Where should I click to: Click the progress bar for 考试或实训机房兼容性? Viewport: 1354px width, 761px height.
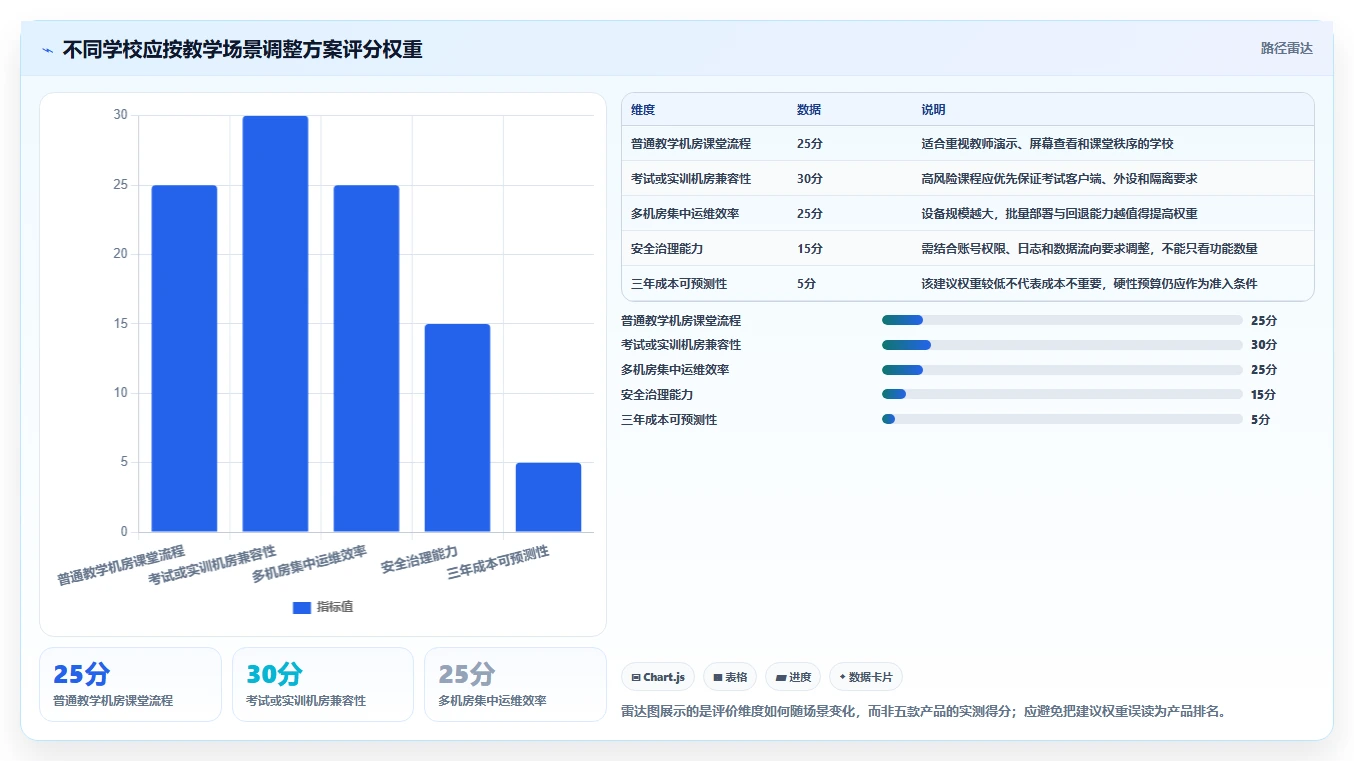[x=1062, y=345]
